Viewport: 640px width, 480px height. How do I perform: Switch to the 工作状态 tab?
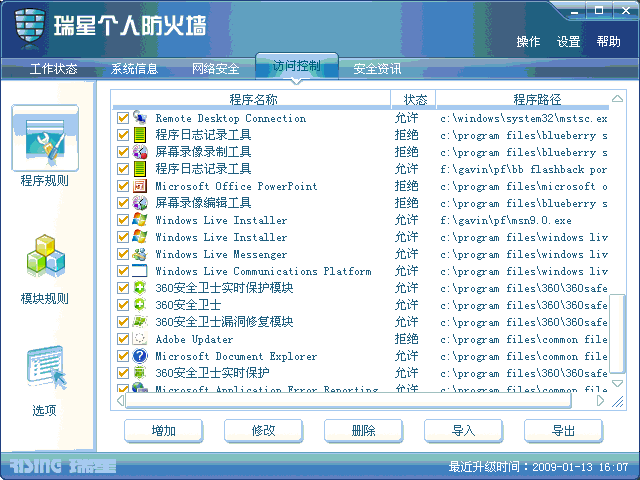(x=53, y=69)
